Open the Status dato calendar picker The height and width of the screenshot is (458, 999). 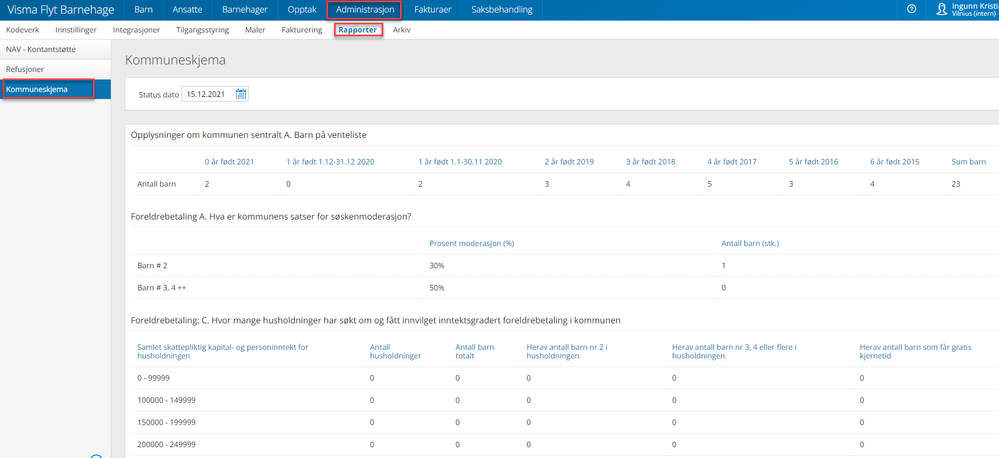[241, 94]
